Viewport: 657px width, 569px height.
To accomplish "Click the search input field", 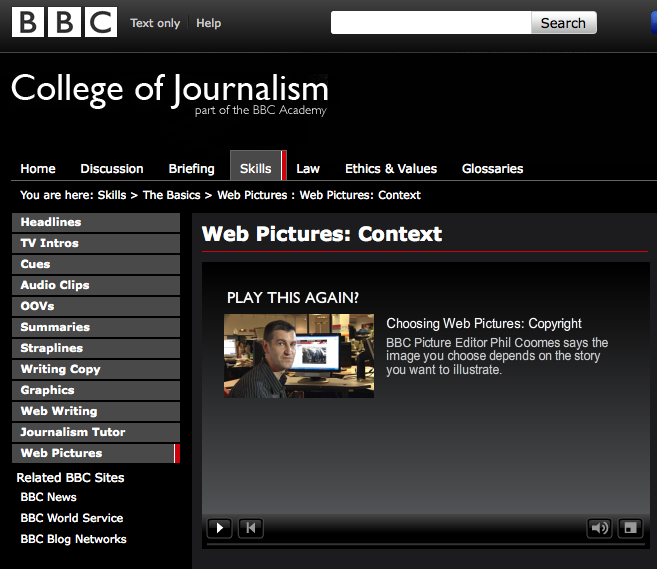I will pyautogui.click(x=431, y=23).
